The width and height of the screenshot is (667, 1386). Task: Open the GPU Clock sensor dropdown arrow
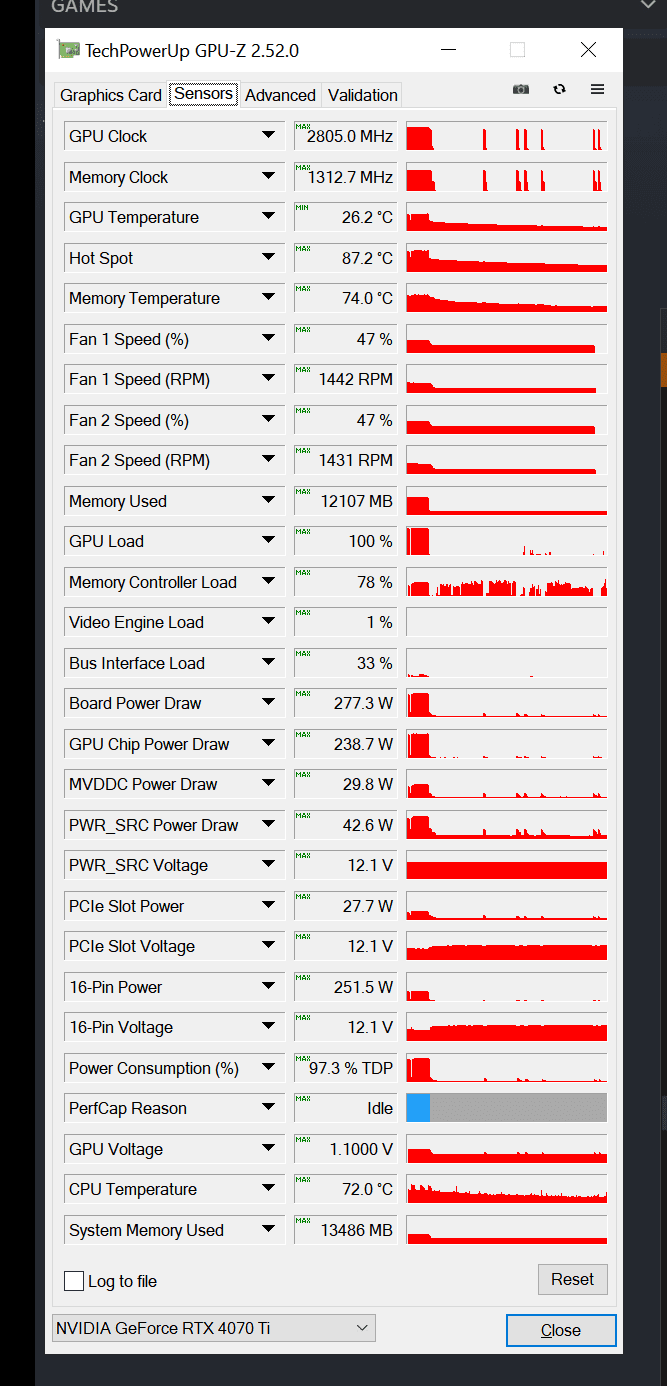(268, 136)
